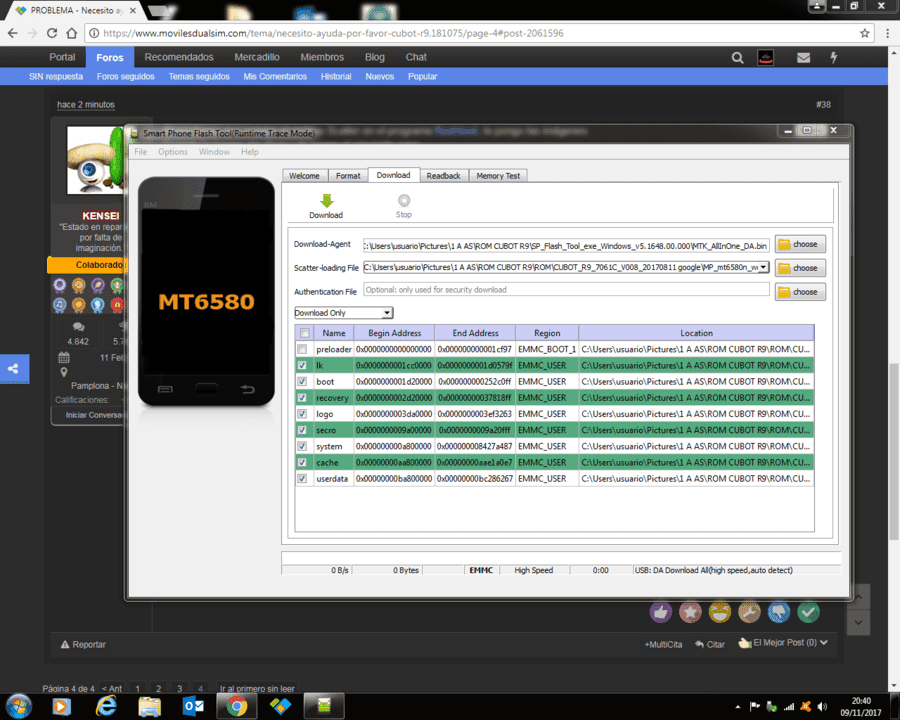Open the Help menu in Flash Tool

250,152
